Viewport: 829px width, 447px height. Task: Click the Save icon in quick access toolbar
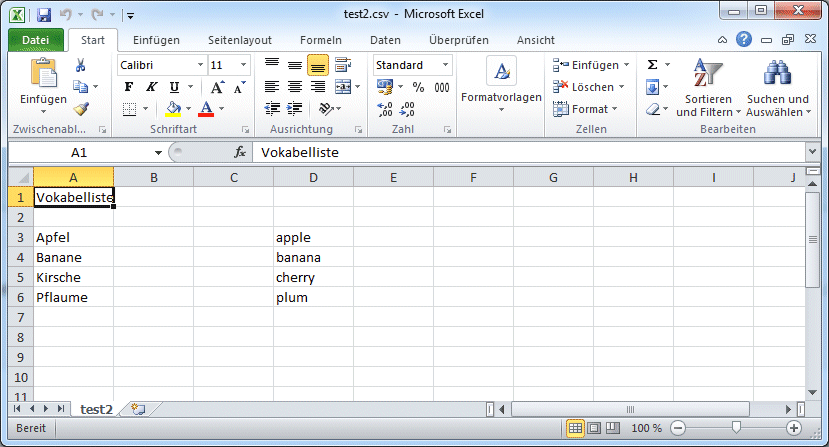tap(44, 14)
